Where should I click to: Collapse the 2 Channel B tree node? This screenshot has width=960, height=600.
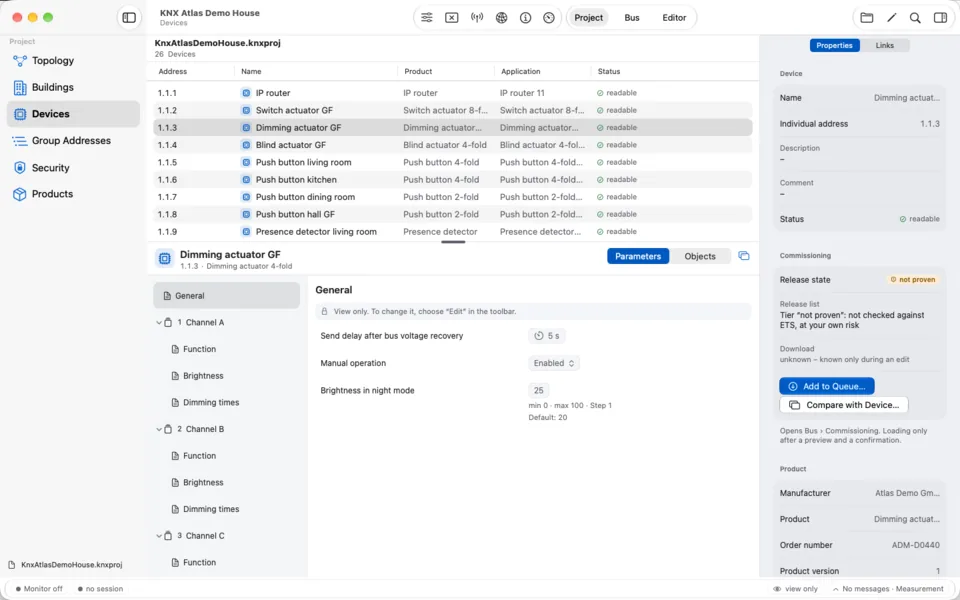159,429
